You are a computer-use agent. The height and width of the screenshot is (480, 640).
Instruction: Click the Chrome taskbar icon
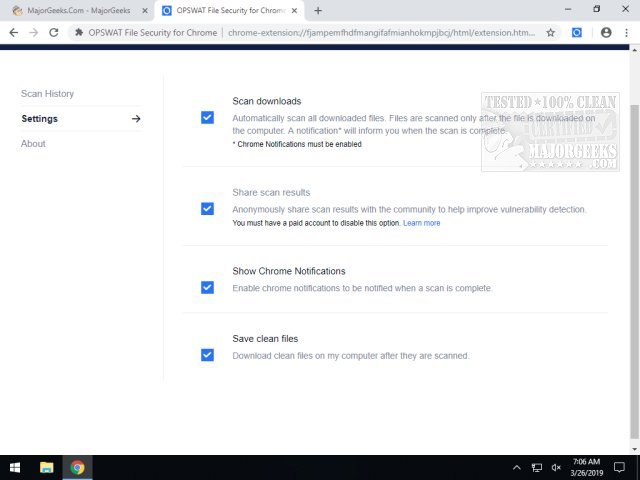[78, 468]
